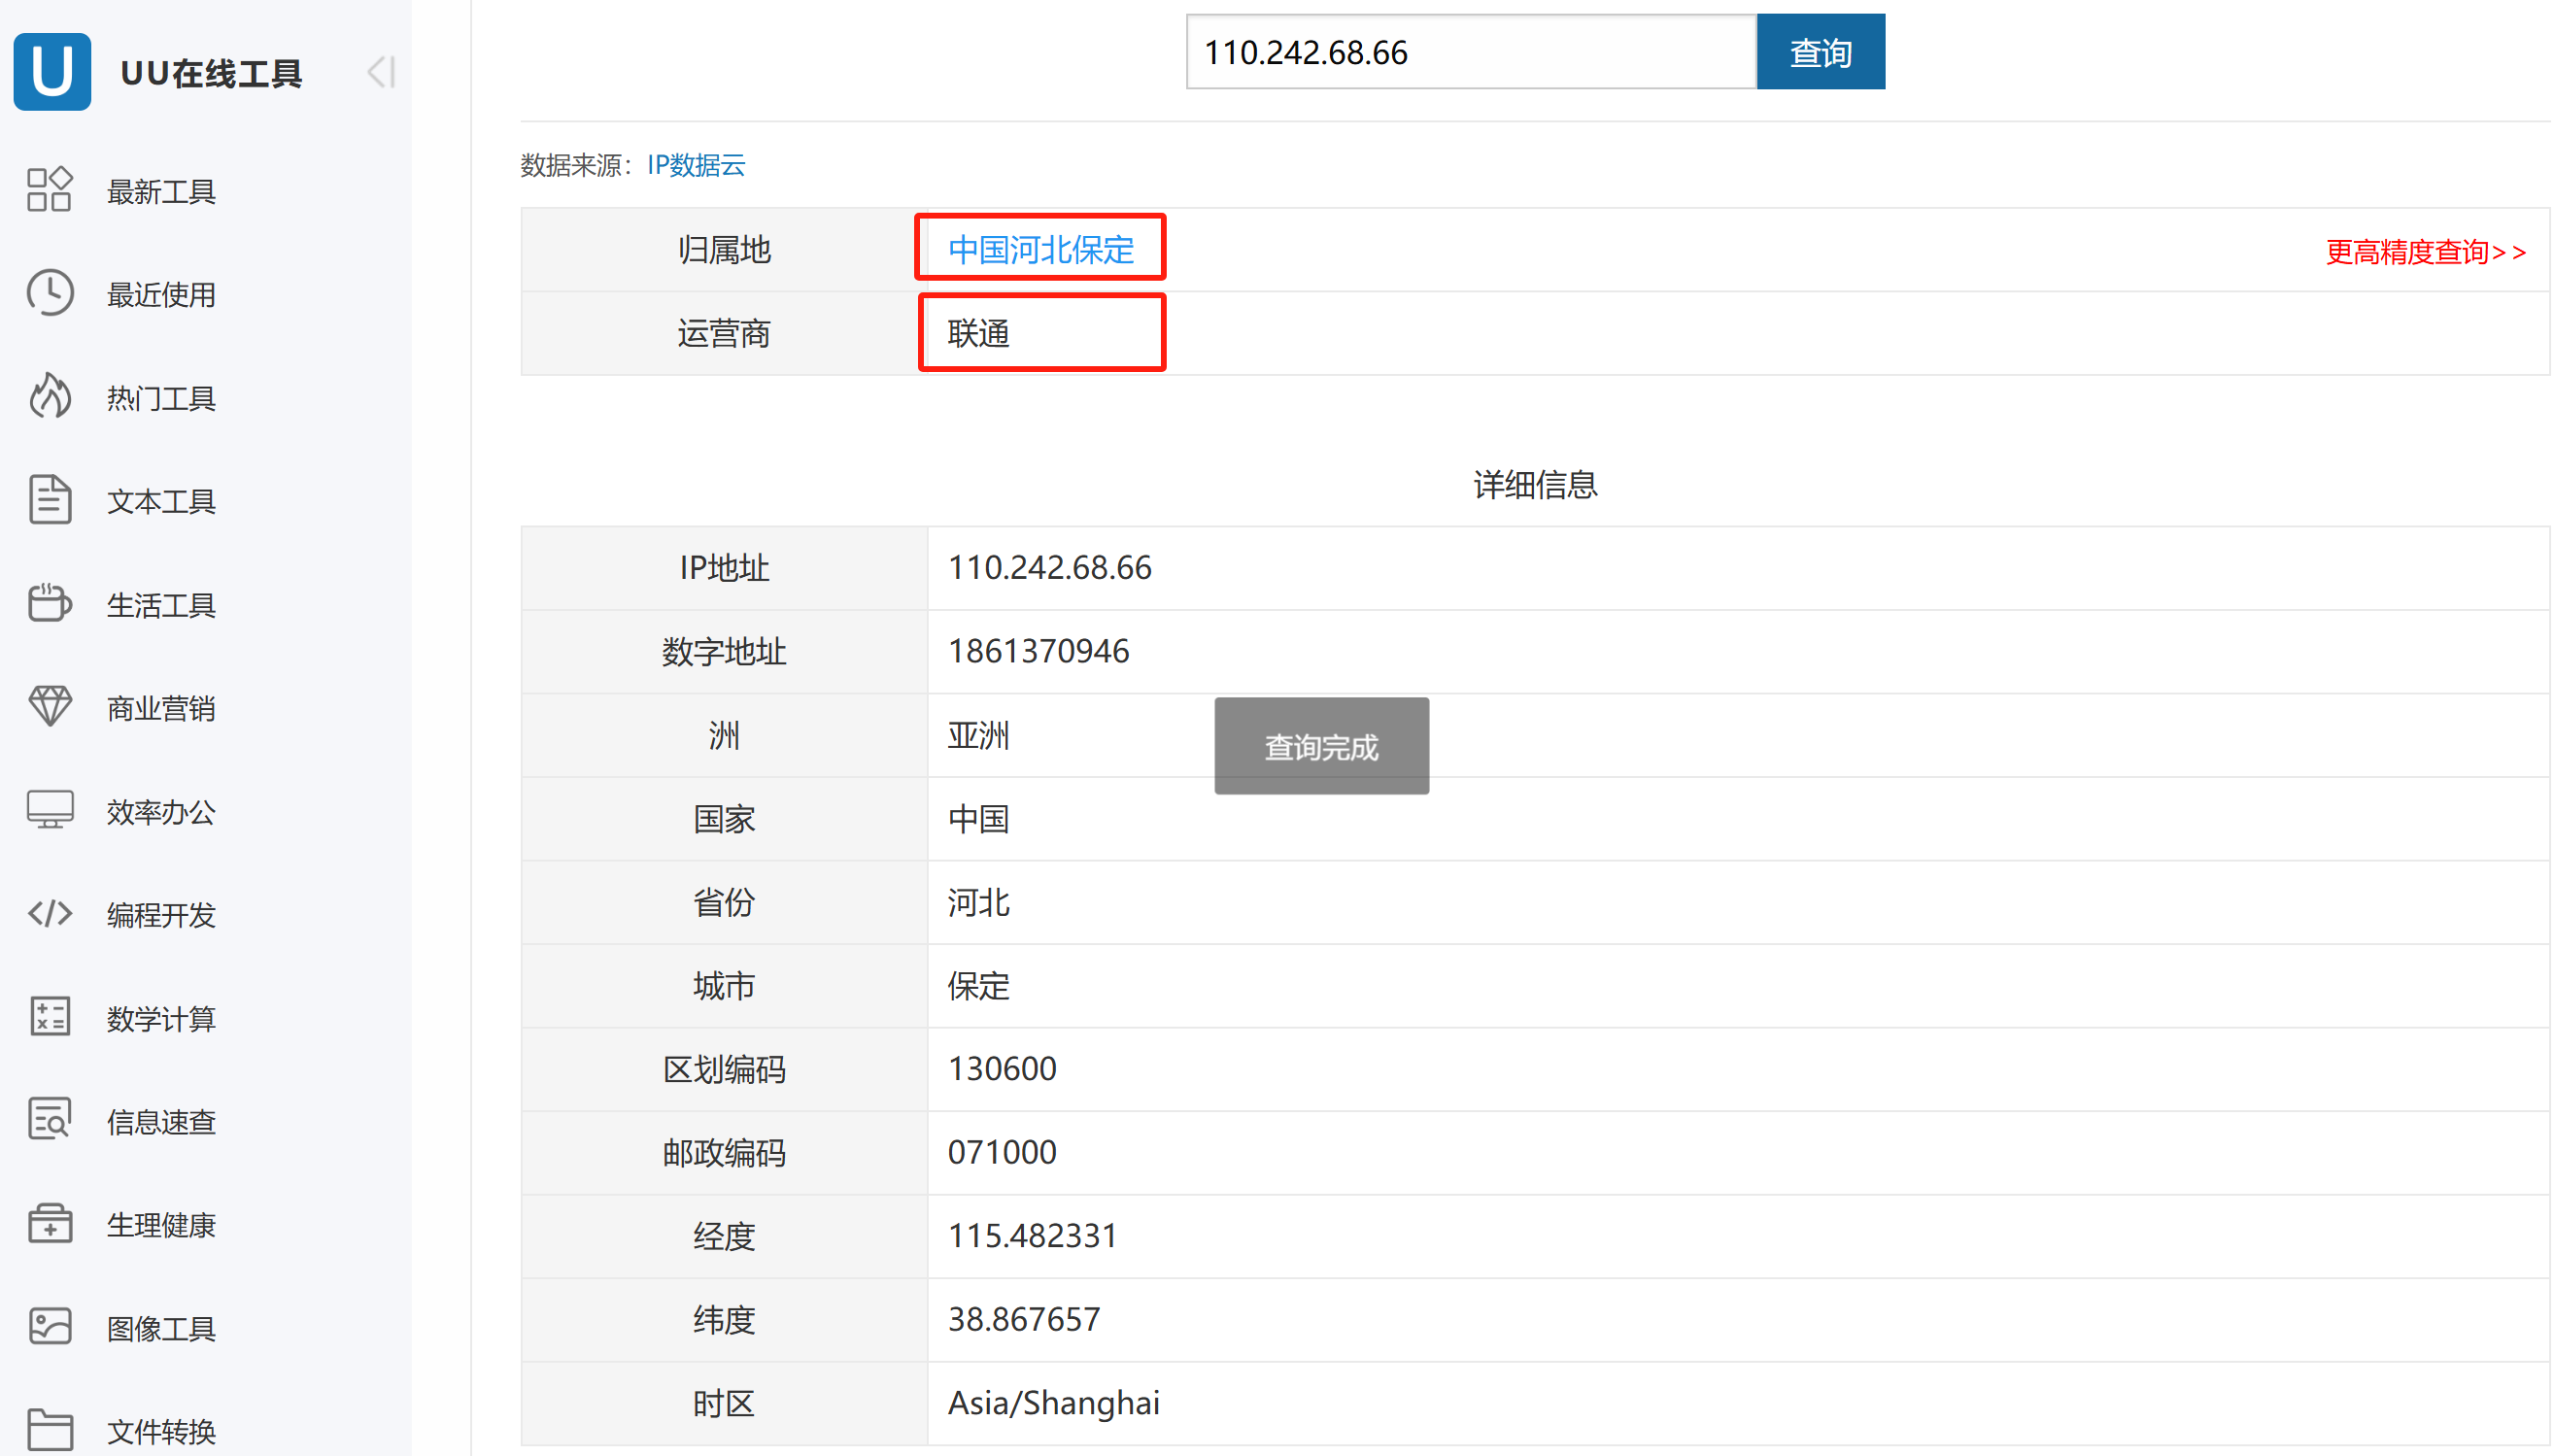Open the IP数据云 source link
2554x1456 pixels.
pos(695,165)
